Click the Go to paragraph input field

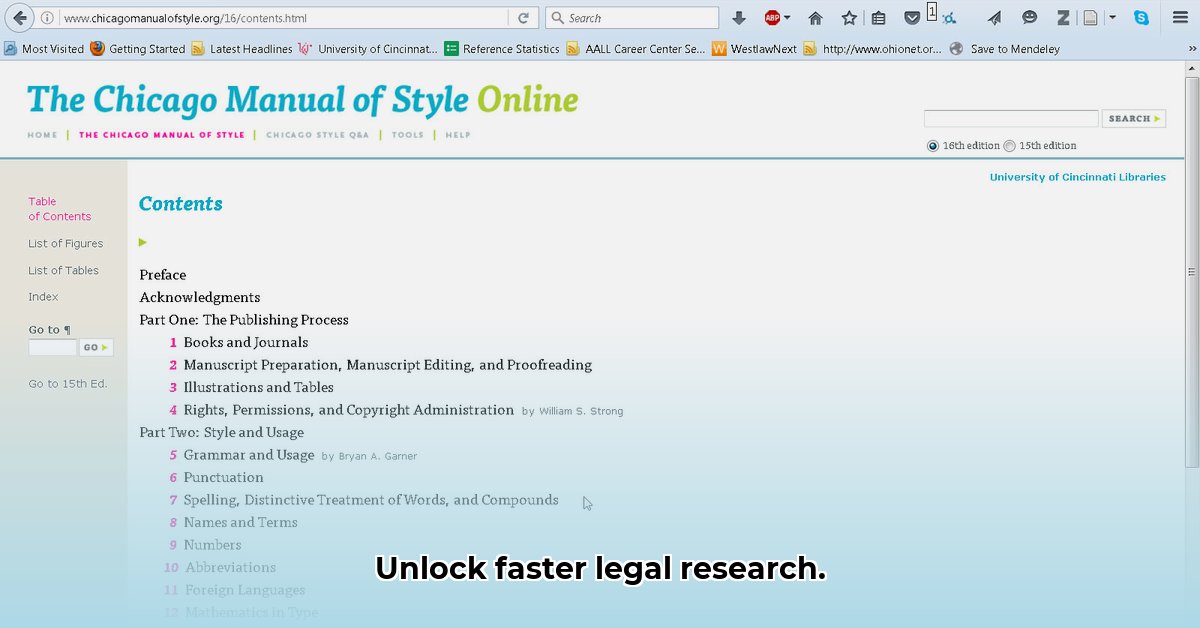point(52,347)
